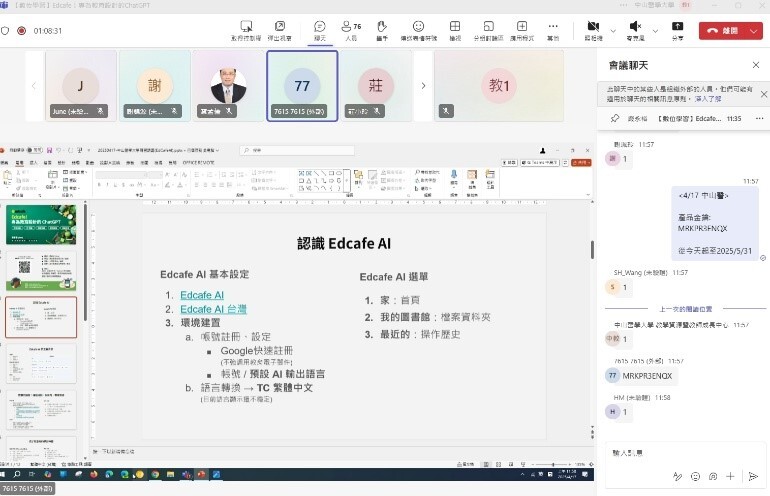Open the Apps (應用程式) button
The image size is (770, 496).
coord(522,30)
